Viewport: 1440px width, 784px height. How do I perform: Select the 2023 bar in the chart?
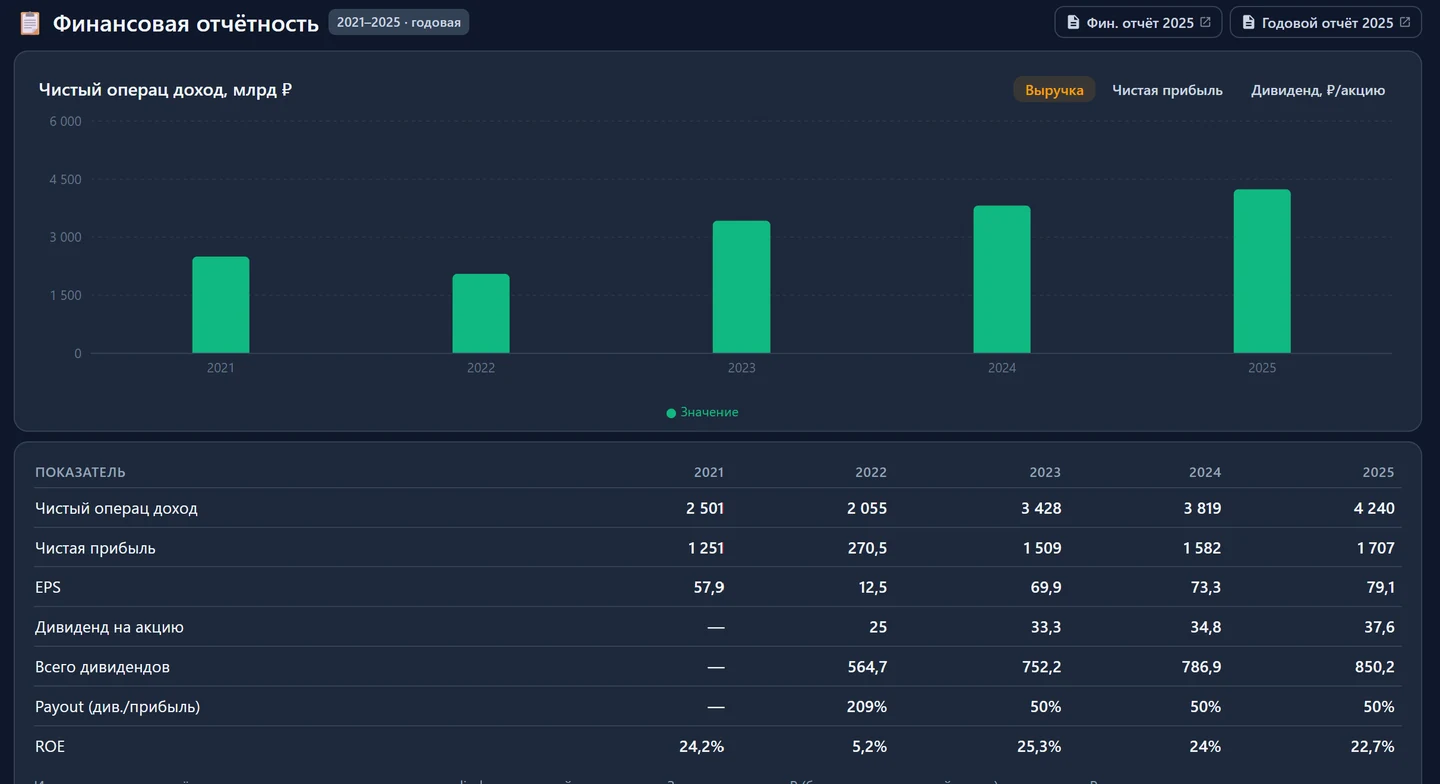click(741, 287)
